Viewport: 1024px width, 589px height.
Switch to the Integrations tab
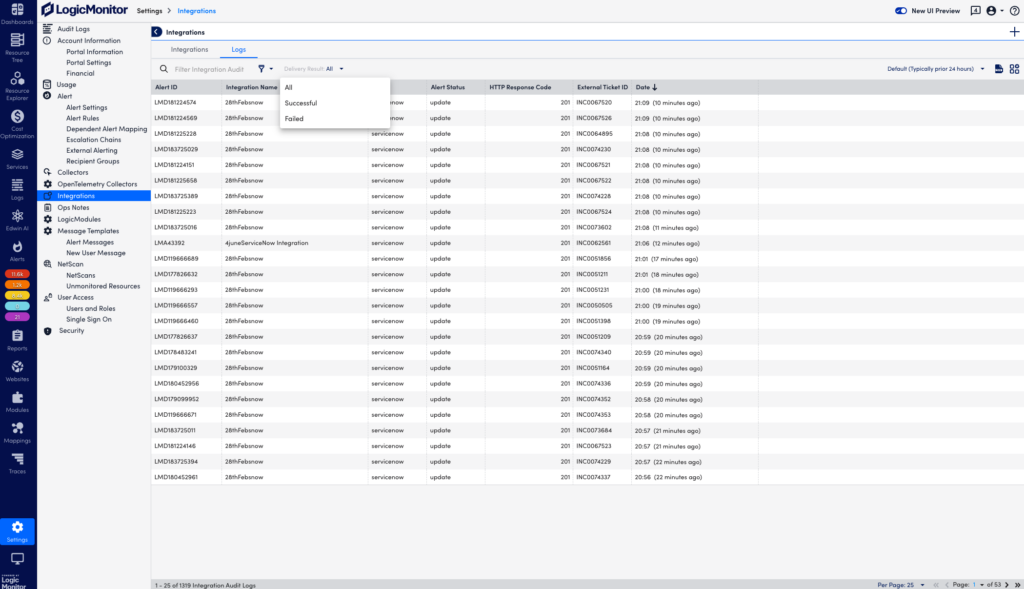(x=189, y=49)
